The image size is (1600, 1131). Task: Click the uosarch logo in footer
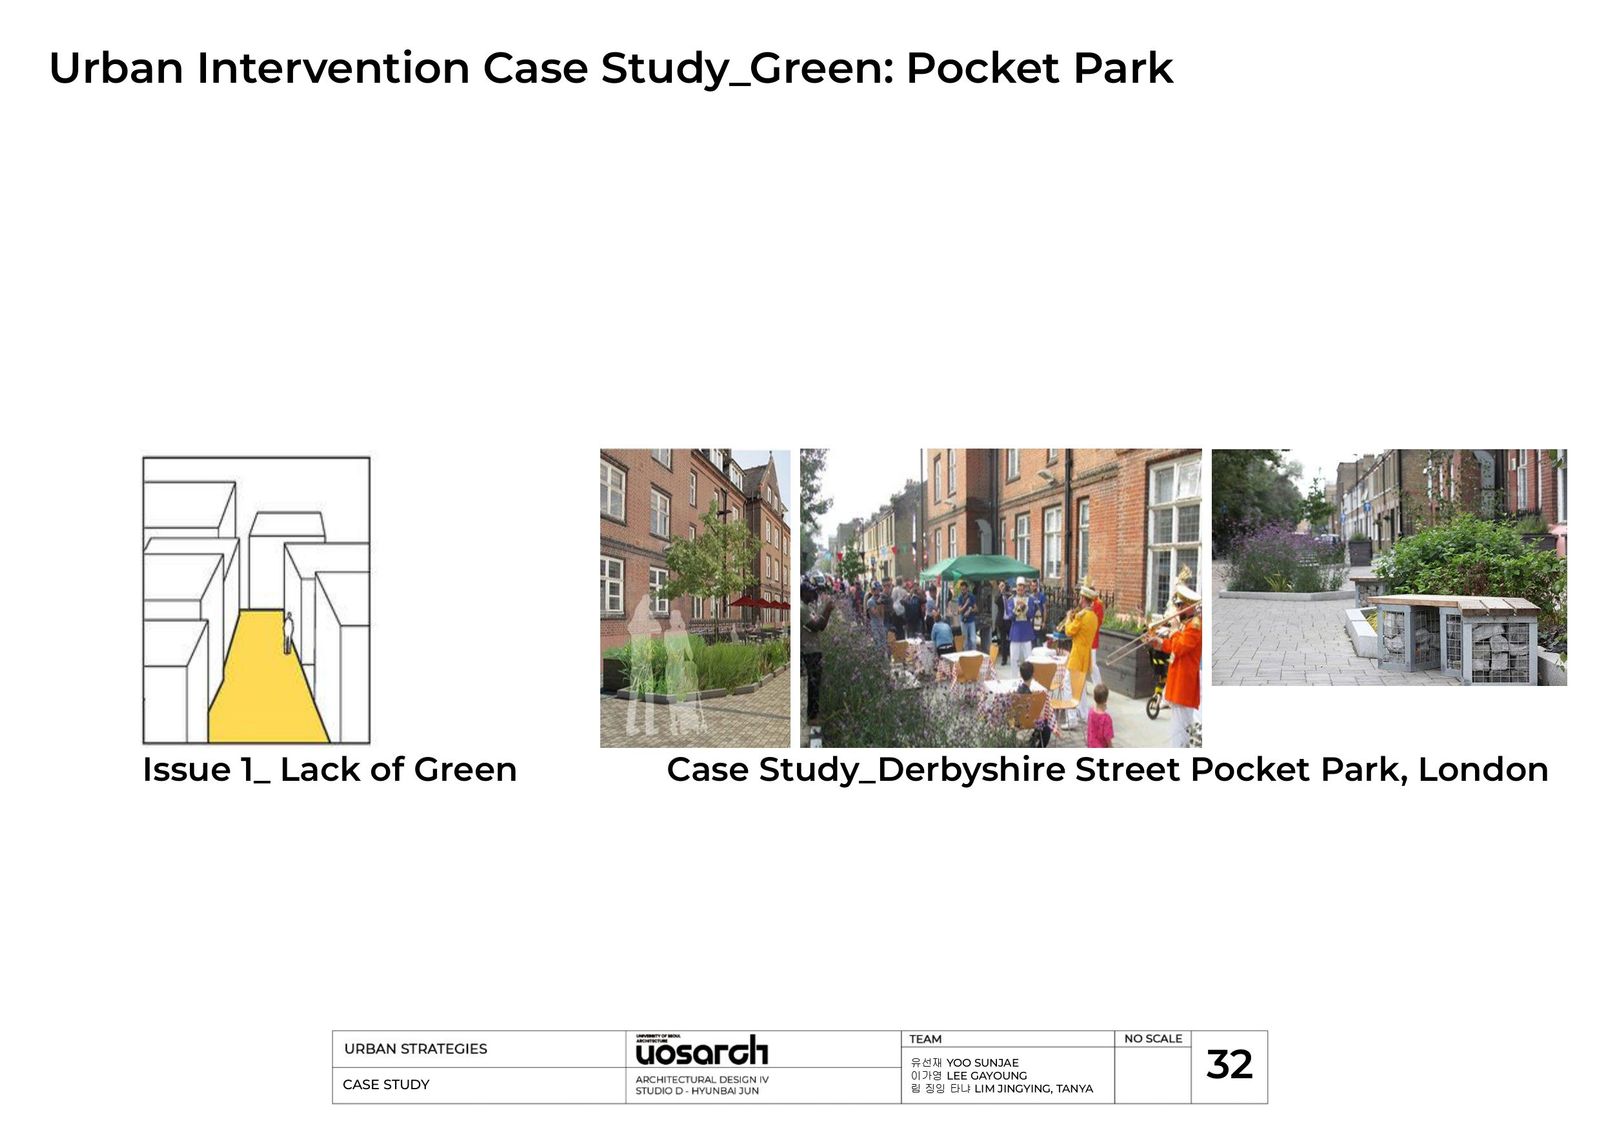(x=702, y=1051)
